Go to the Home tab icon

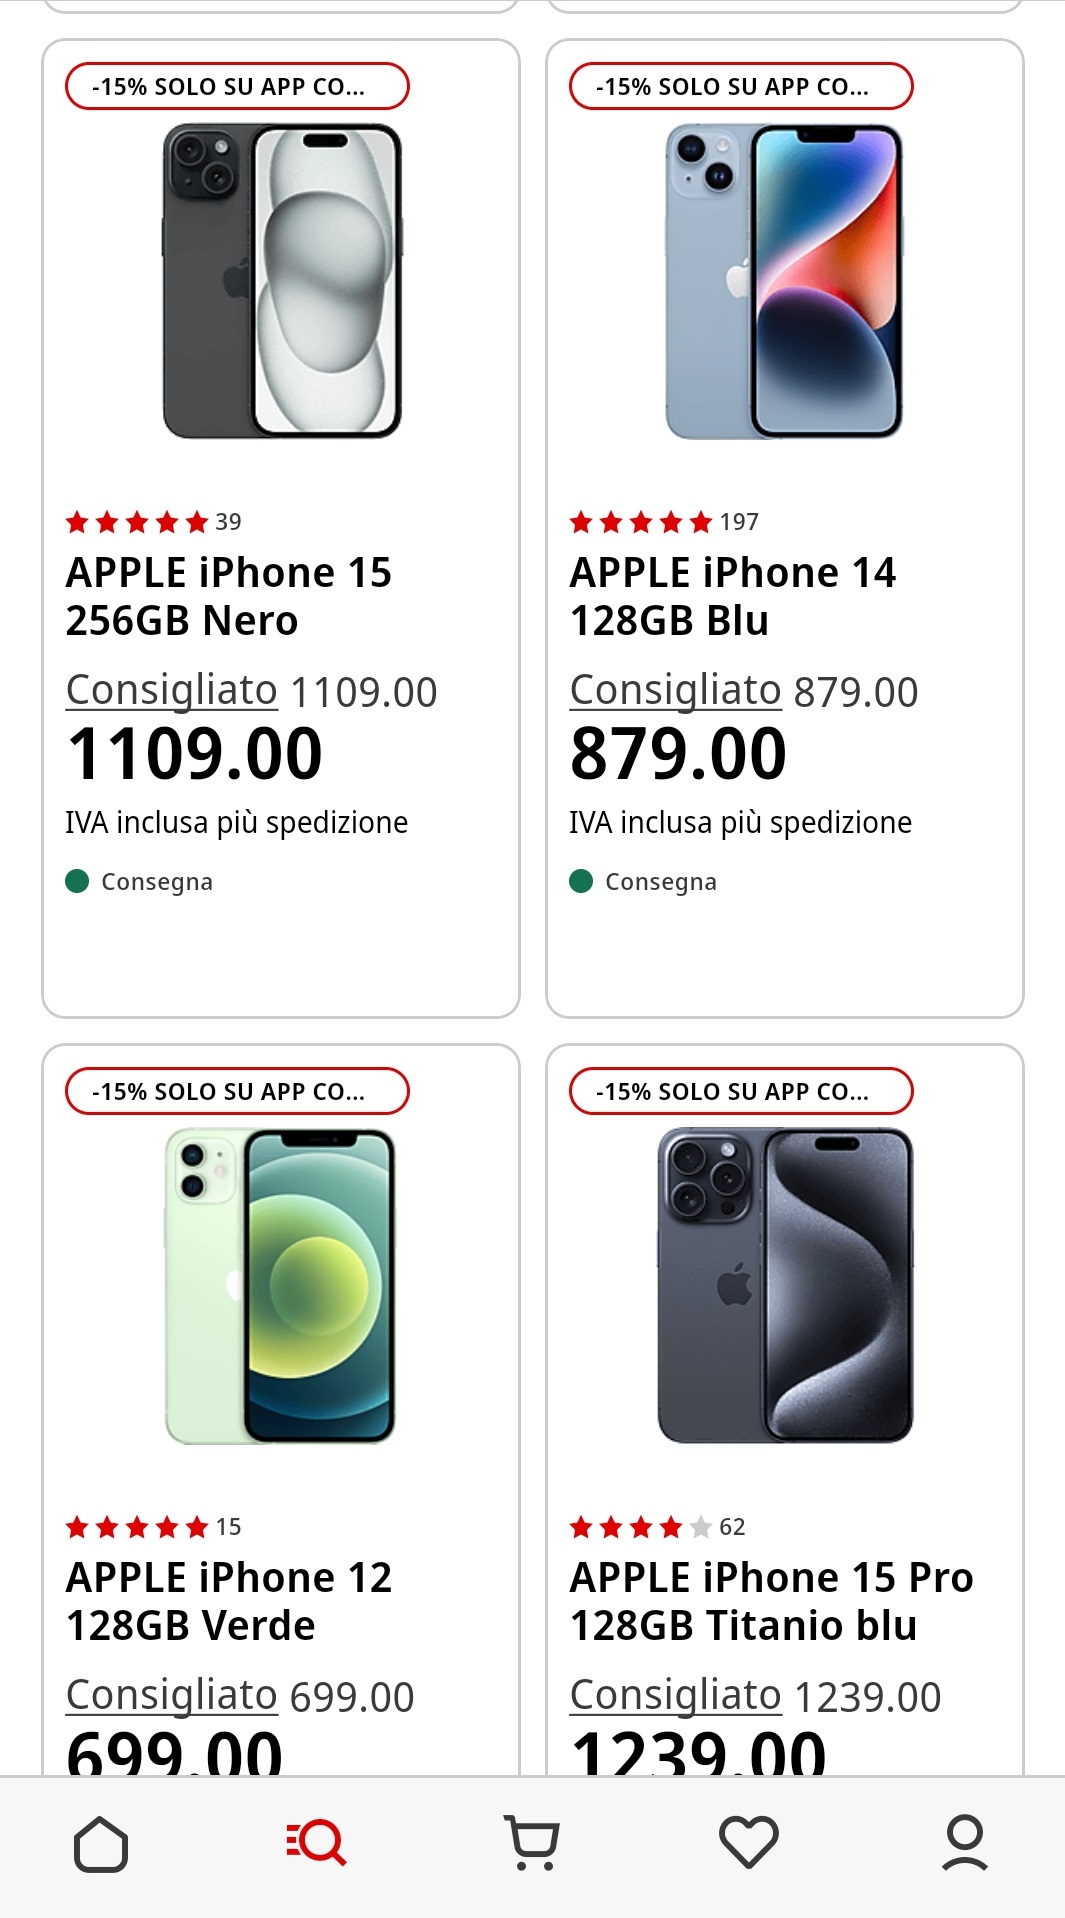point(101,1843)
